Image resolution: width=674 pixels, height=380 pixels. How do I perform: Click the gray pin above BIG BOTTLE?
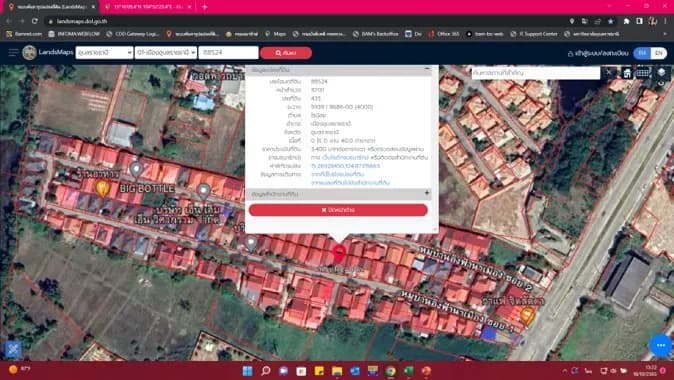click(x=136, y=170)
